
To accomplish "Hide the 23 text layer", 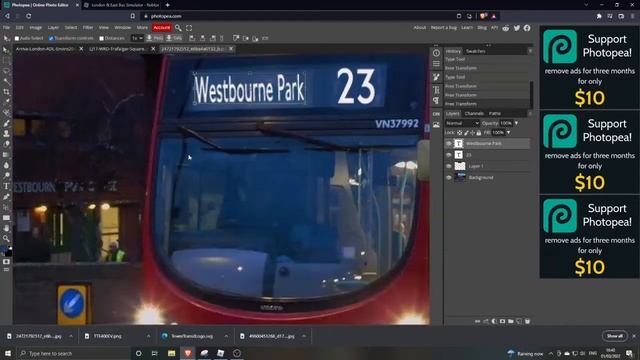I will click(449, 155).
